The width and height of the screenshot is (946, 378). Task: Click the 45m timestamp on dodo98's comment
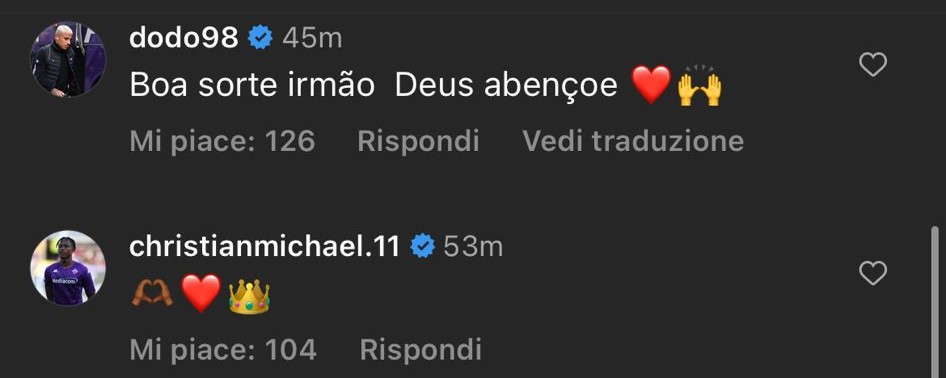312,39
